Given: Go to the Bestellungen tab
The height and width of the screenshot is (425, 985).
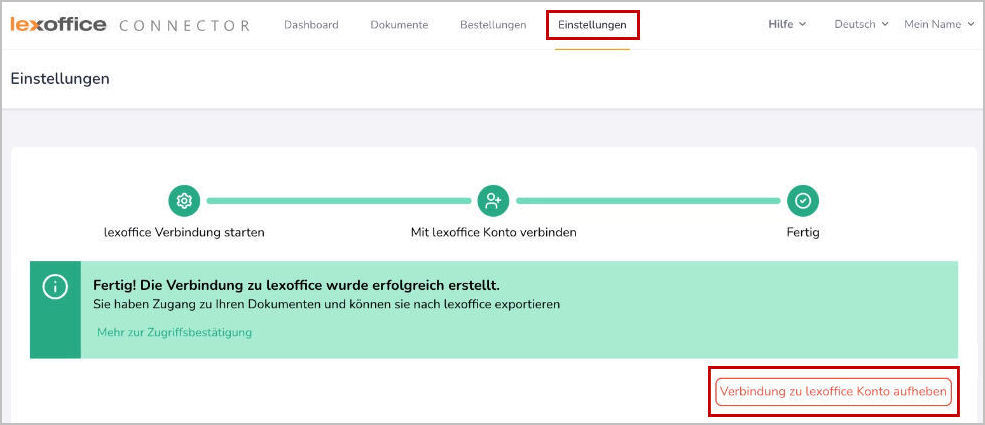Looking at the screenshot, I should click(x=493, y=25).
